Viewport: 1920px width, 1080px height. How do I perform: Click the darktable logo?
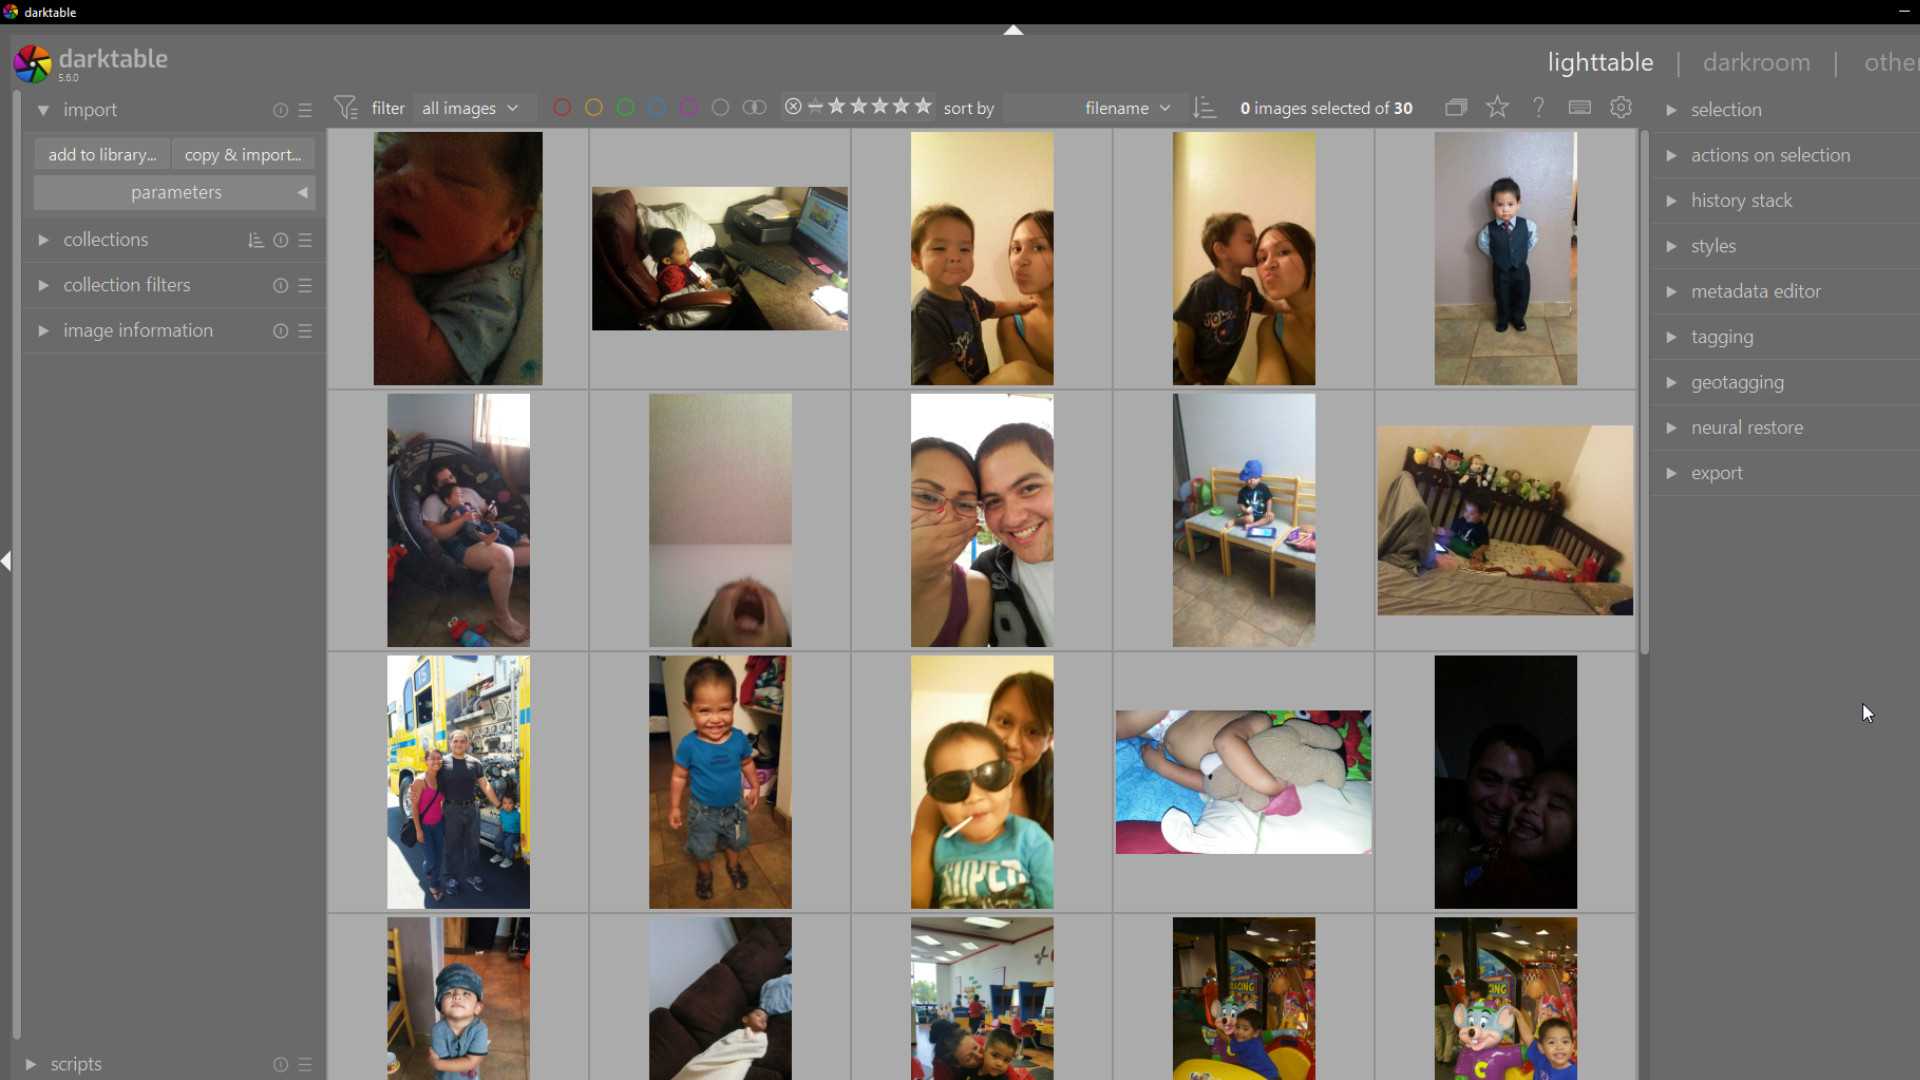[x=32, y=64]
